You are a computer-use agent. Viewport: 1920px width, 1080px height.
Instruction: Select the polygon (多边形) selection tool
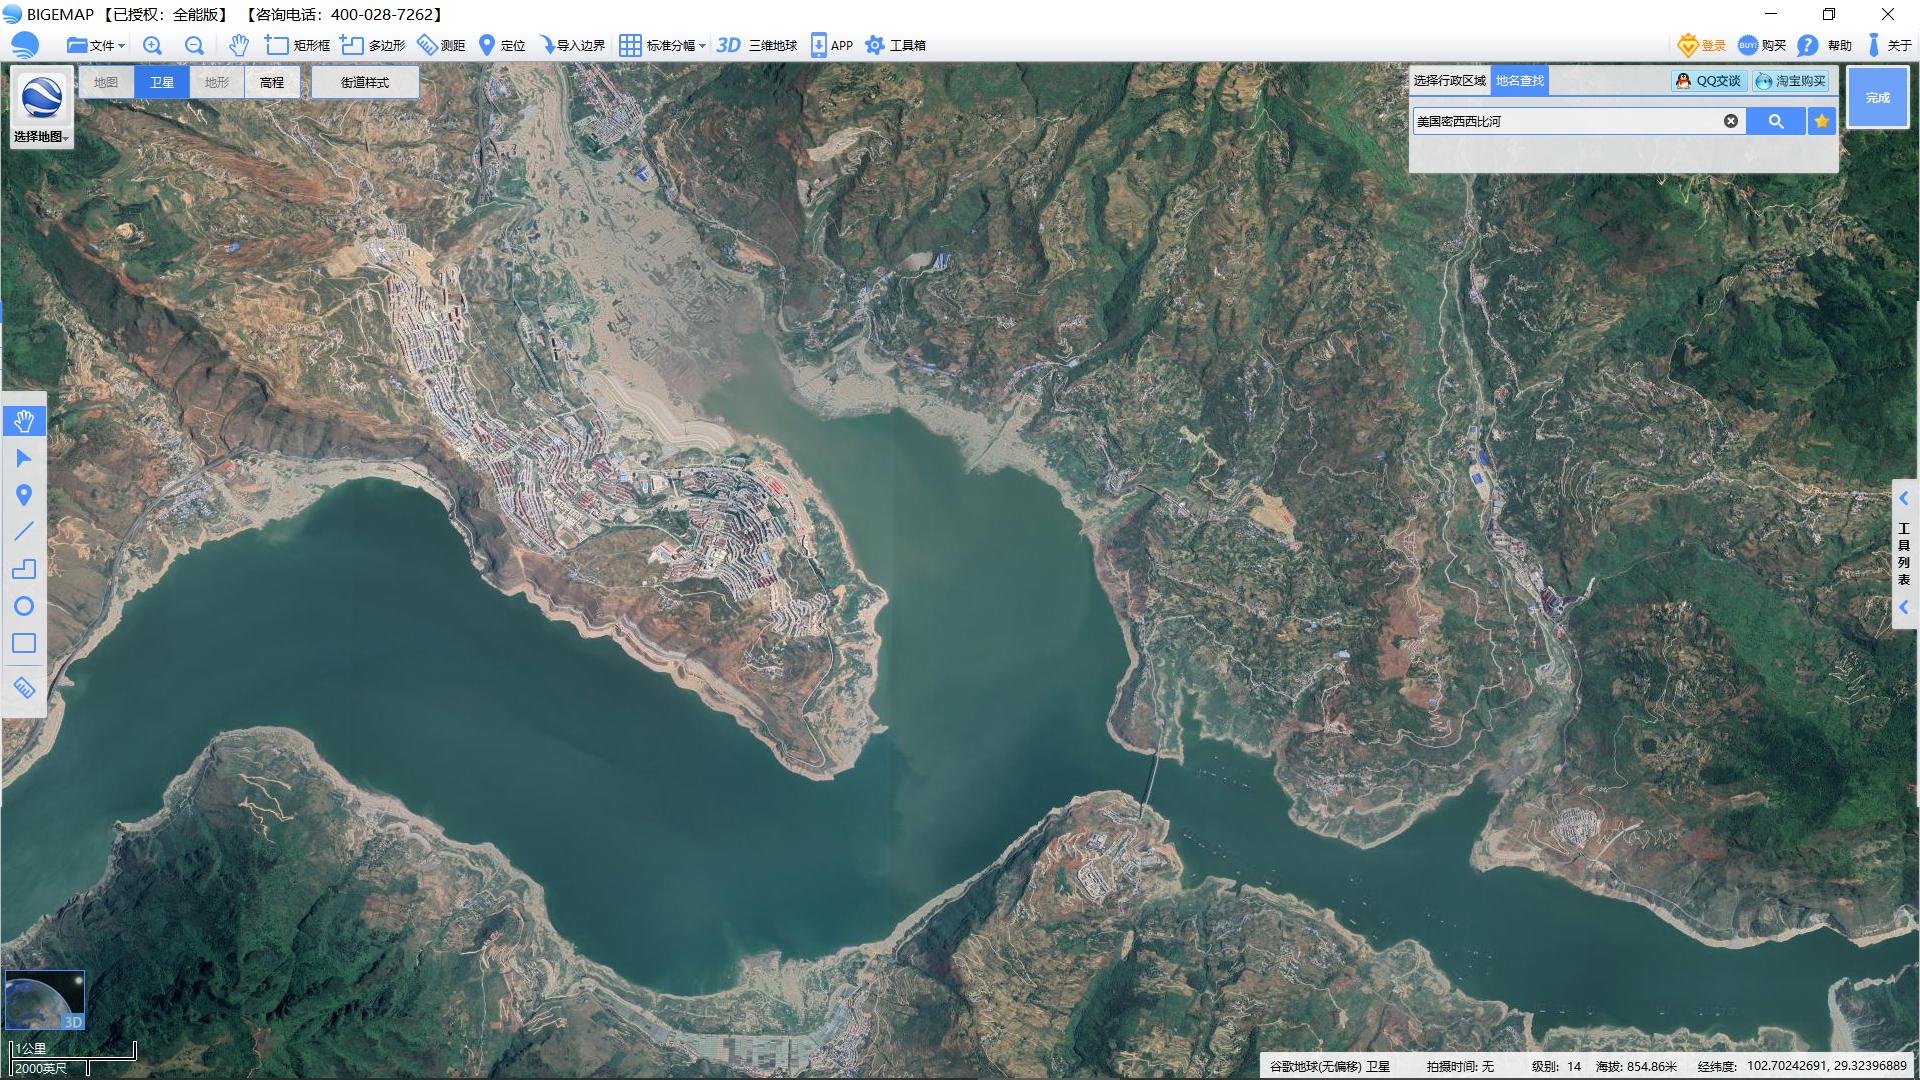(x=373, y=45)
